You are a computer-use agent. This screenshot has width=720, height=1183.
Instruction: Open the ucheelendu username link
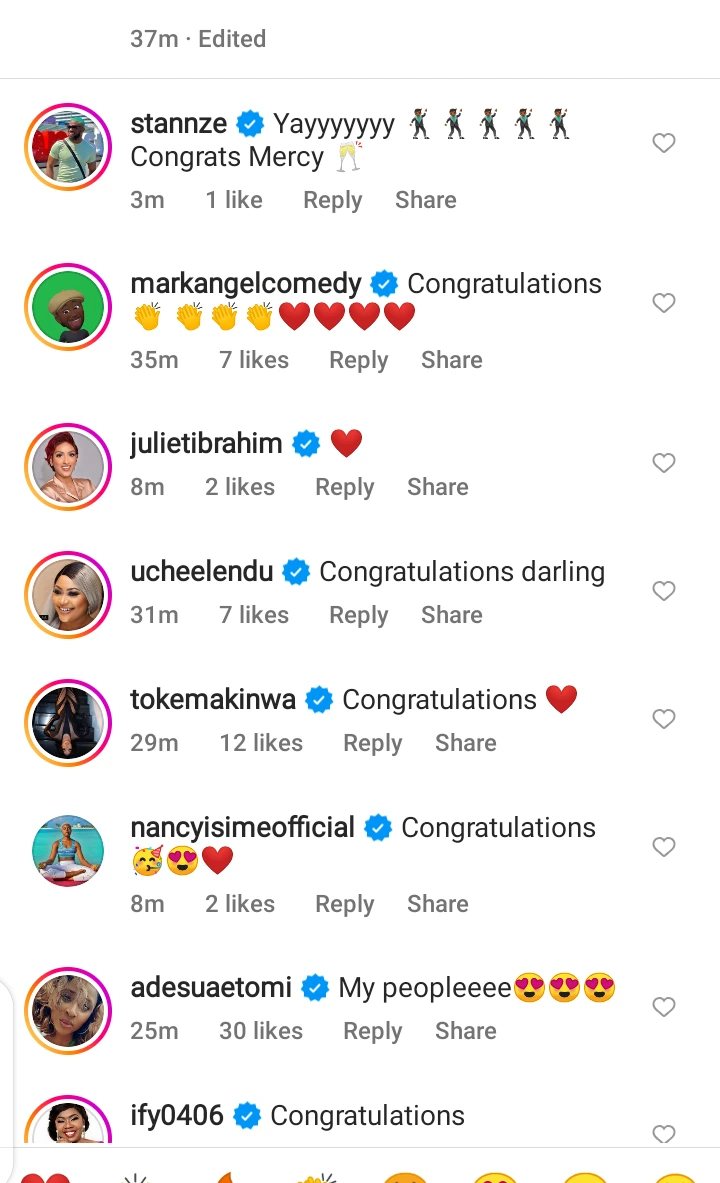tap(201, 572)
